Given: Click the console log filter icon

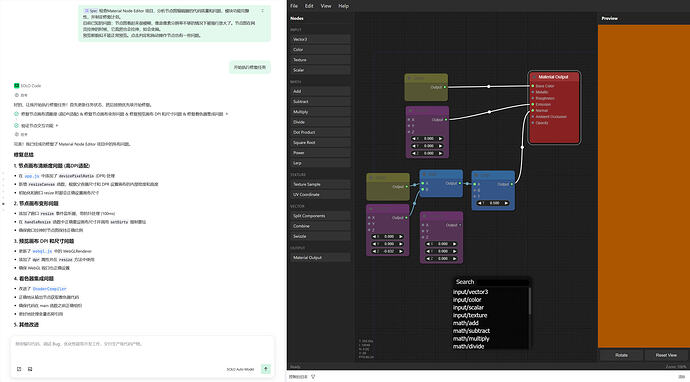Looking at the screenshot, I should click(313, 377).
